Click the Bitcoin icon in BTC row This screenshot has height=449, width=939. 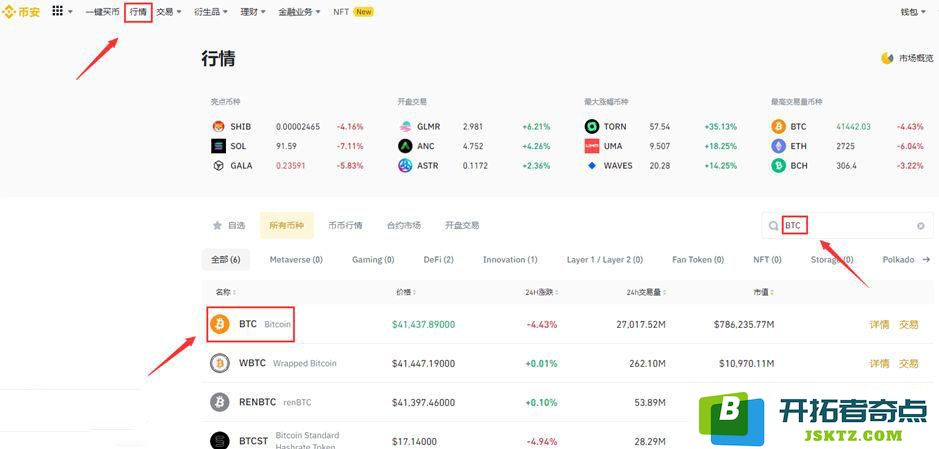coord(220,324)
